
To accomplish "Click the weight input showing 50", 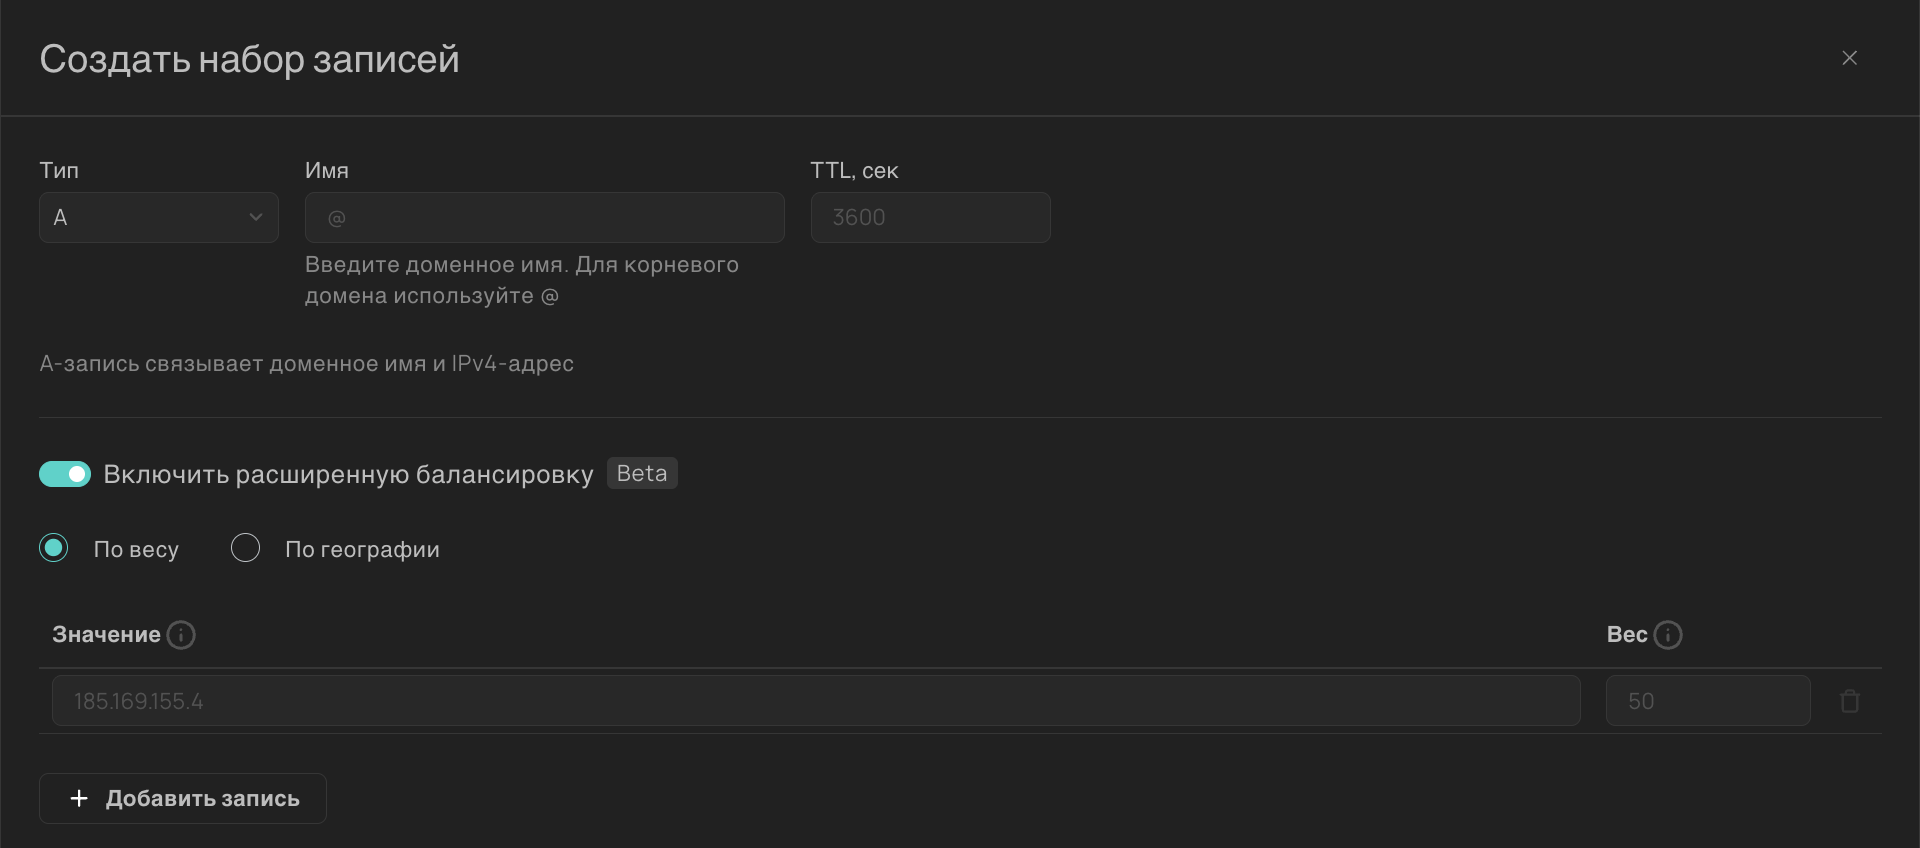I will coord(1707,701).
